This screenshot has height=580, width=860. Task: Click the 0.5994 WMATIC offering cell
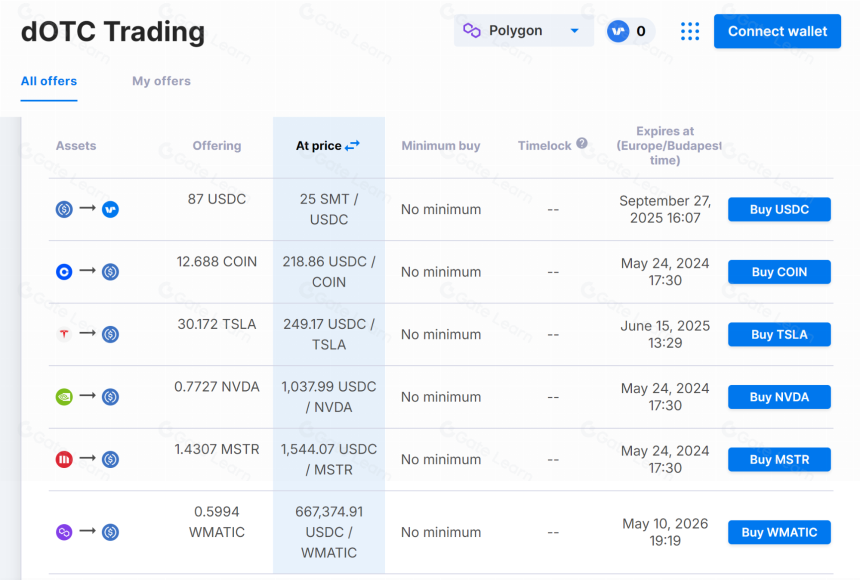pyautogui.click(x=217, y=522)
